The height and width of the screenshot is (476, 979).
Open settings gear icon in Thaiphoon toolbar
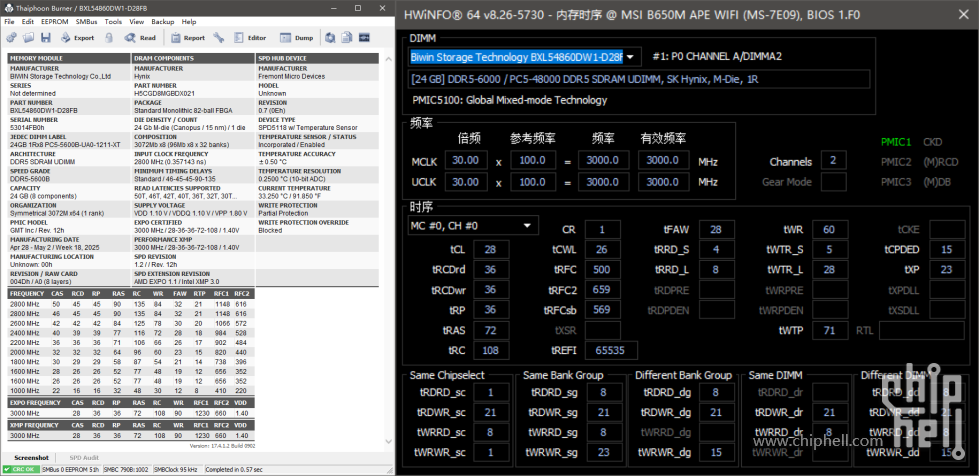[x=12, y=37]
